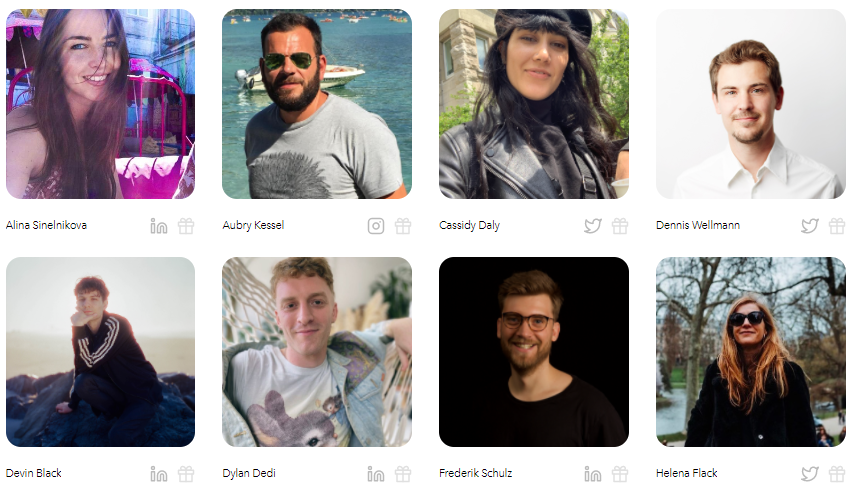This screenshot has width=861, height=493.
Task: Select Devin Black's profile photo
Action: coord(100,352)
